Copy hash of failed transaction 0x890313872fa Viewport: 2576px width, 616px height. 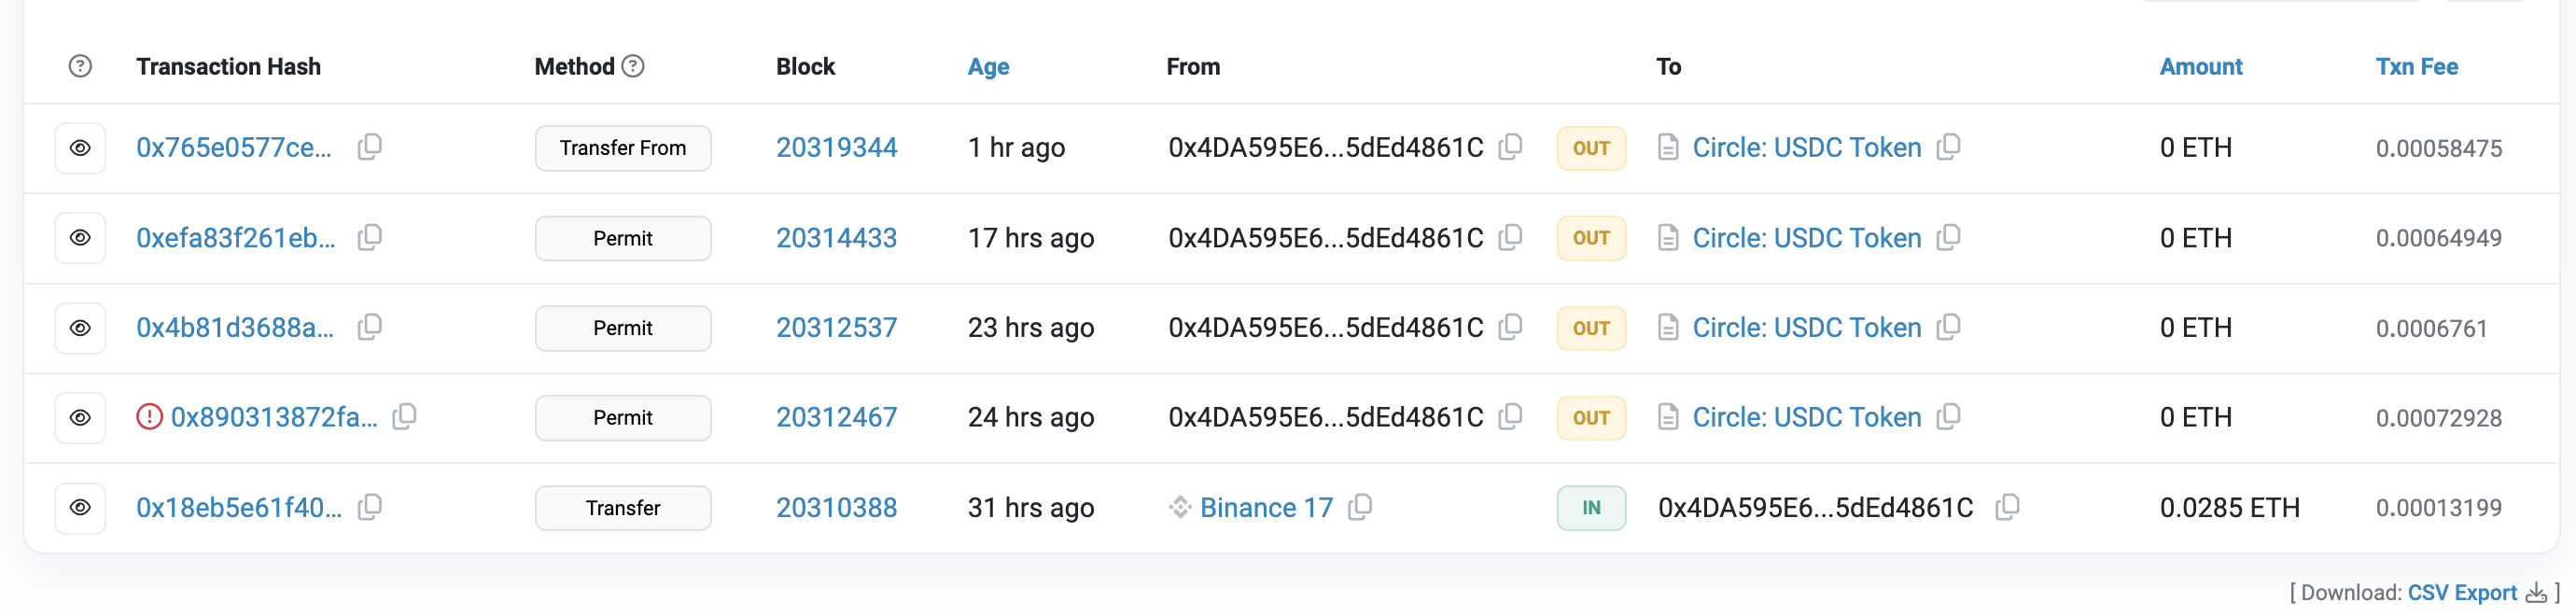click(x=404, y=417)
